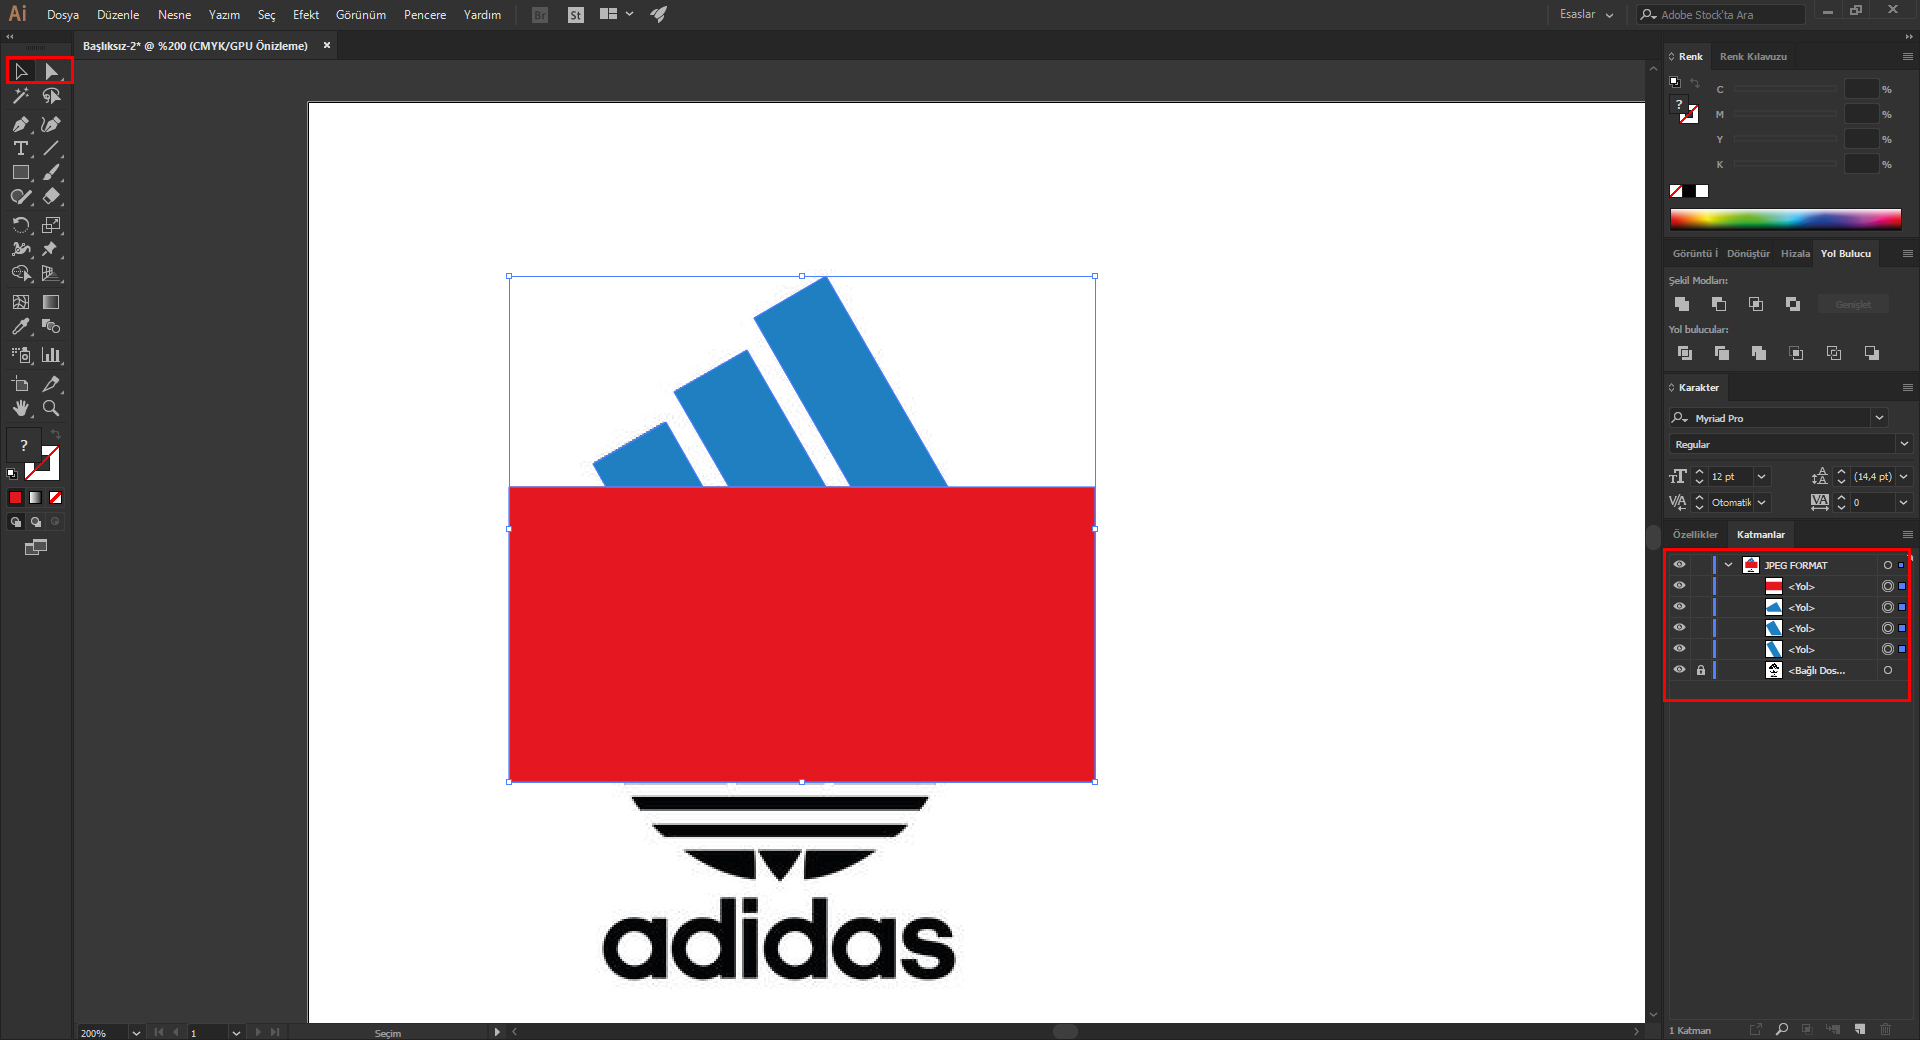Switch to the Özellikler tab

[1694, 535]
